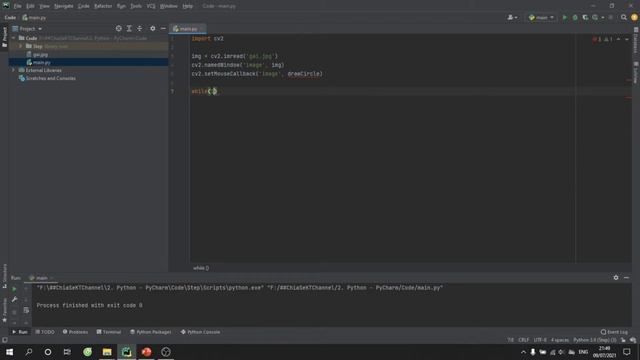Click the while breadcrumb below editor

201,268
